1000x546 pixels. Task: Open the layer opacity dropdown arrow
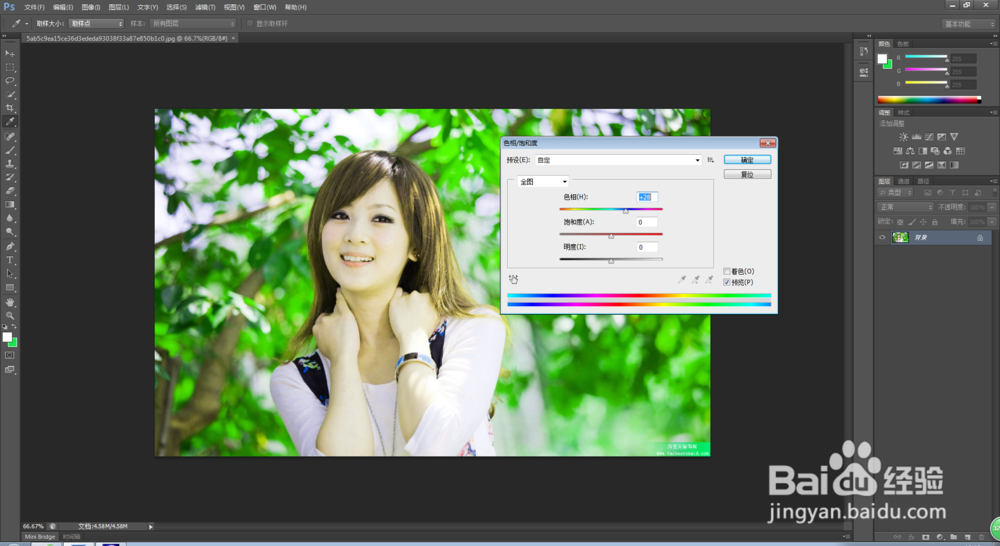[x=992, y=207]
